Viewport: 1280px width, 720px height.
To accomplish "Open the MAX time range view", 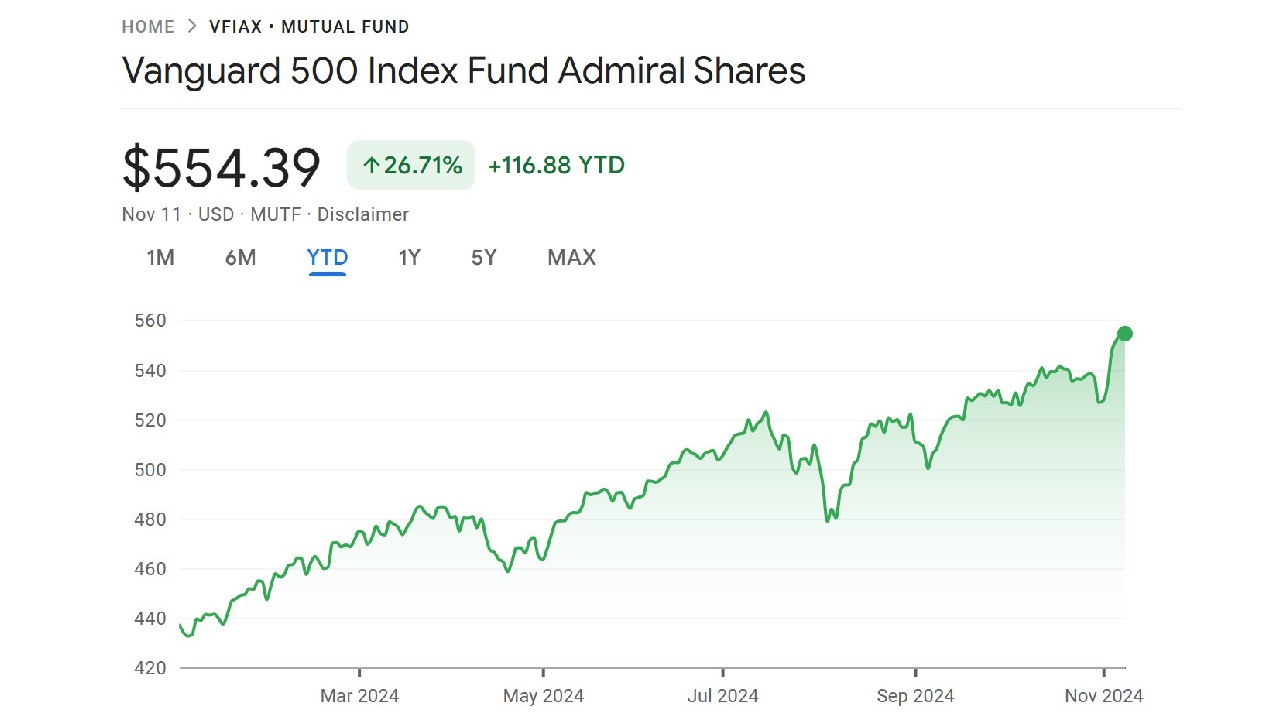I will click(x=571, y=258).
